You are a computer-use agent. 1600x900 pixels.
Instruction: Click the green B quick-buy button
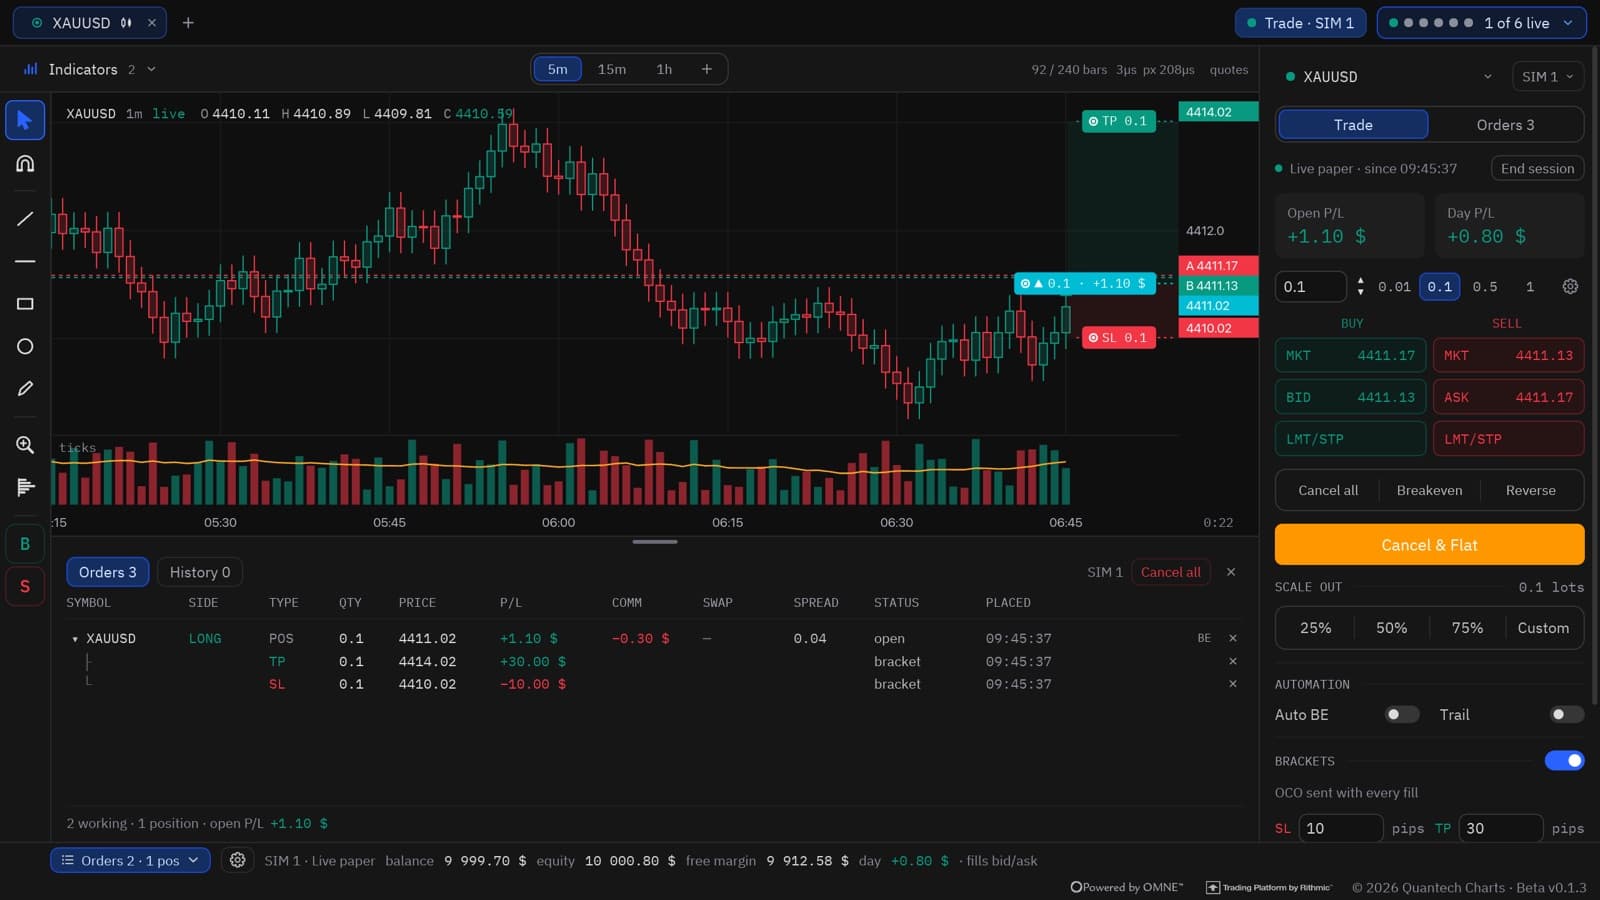click(25, 544)
